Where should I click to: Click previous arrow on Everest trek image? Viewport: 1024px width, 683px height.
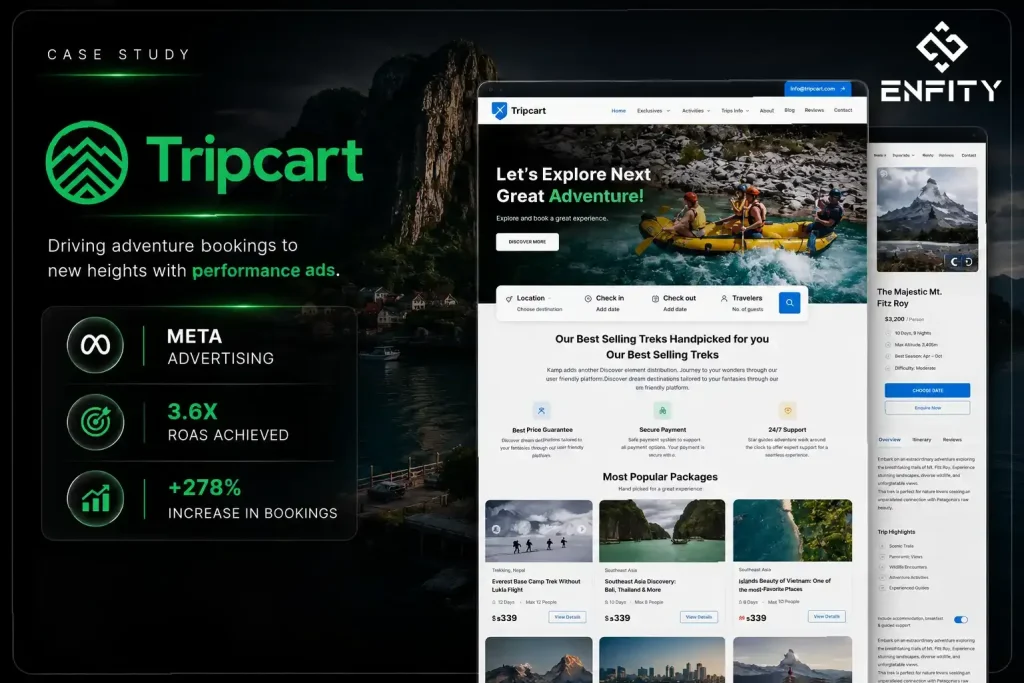click(496, 530)
